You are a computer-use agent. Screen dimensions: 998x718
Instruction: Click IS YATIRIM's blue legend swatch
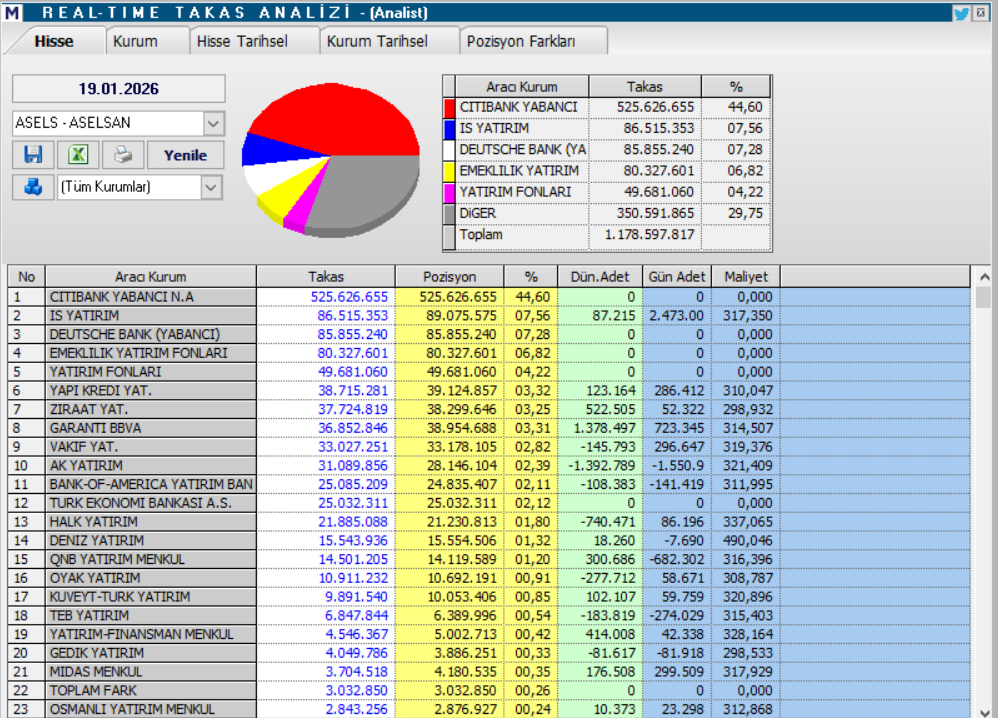(x=449, y=128)
